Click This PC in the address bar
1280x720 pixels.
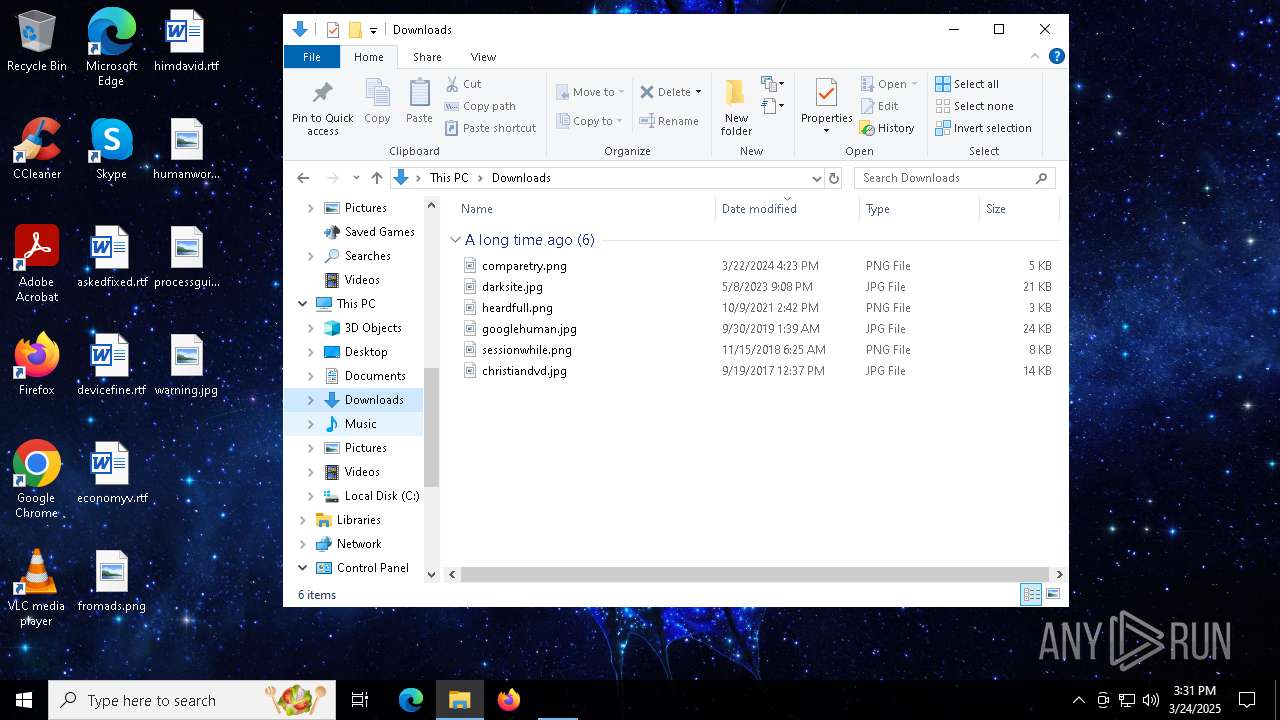coord(449,178)
